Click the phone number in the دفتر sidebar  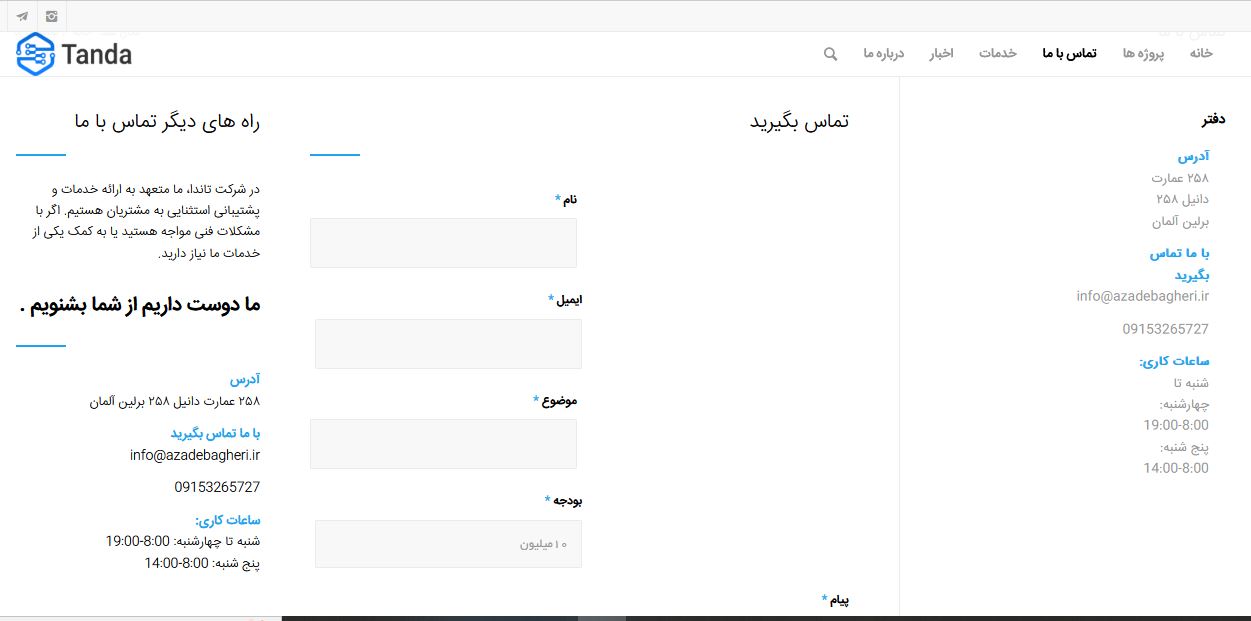click(x=1165, y=329)
